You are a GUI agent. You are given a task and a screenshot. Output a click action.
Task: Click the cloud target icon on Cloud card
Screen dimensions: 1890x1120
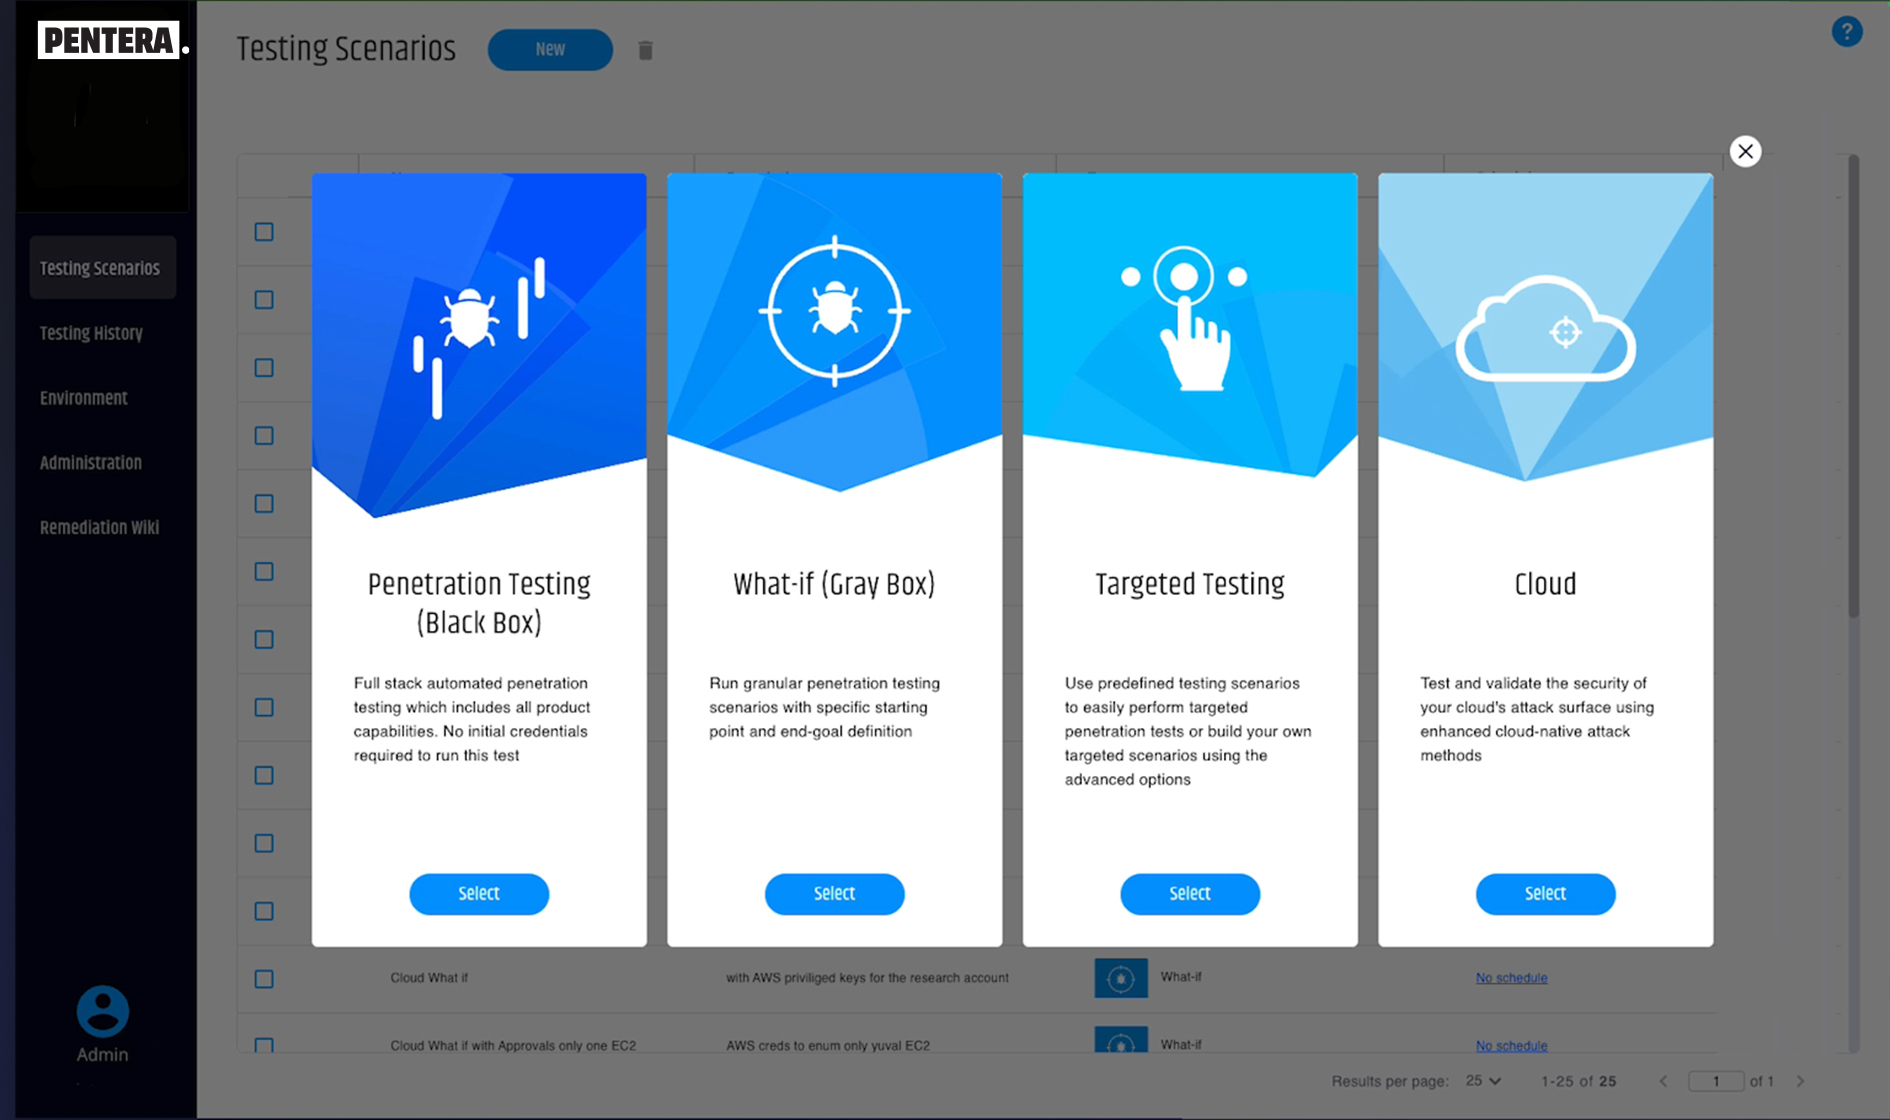pos(1545,331)
